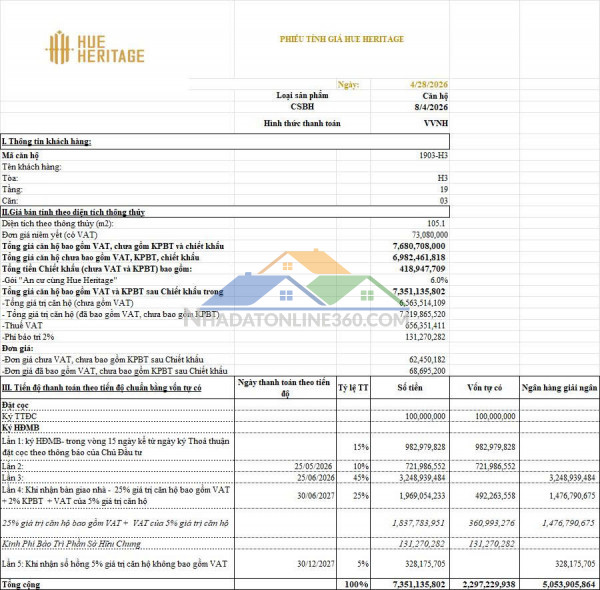600x590 pixels.
Task: Select the 'Tổng cộng' row label
Action: 21,585
